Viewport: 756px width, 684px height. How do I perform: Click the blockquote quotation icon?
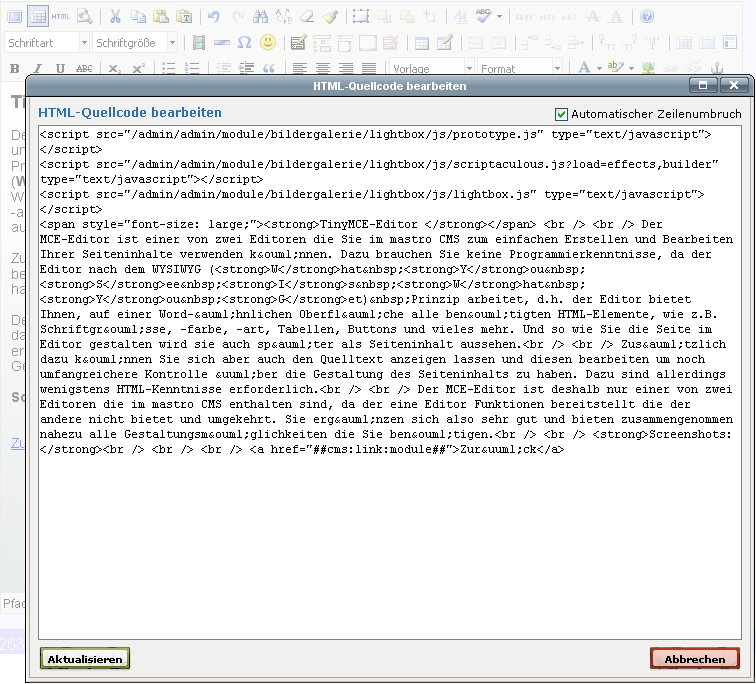[269, 68]
